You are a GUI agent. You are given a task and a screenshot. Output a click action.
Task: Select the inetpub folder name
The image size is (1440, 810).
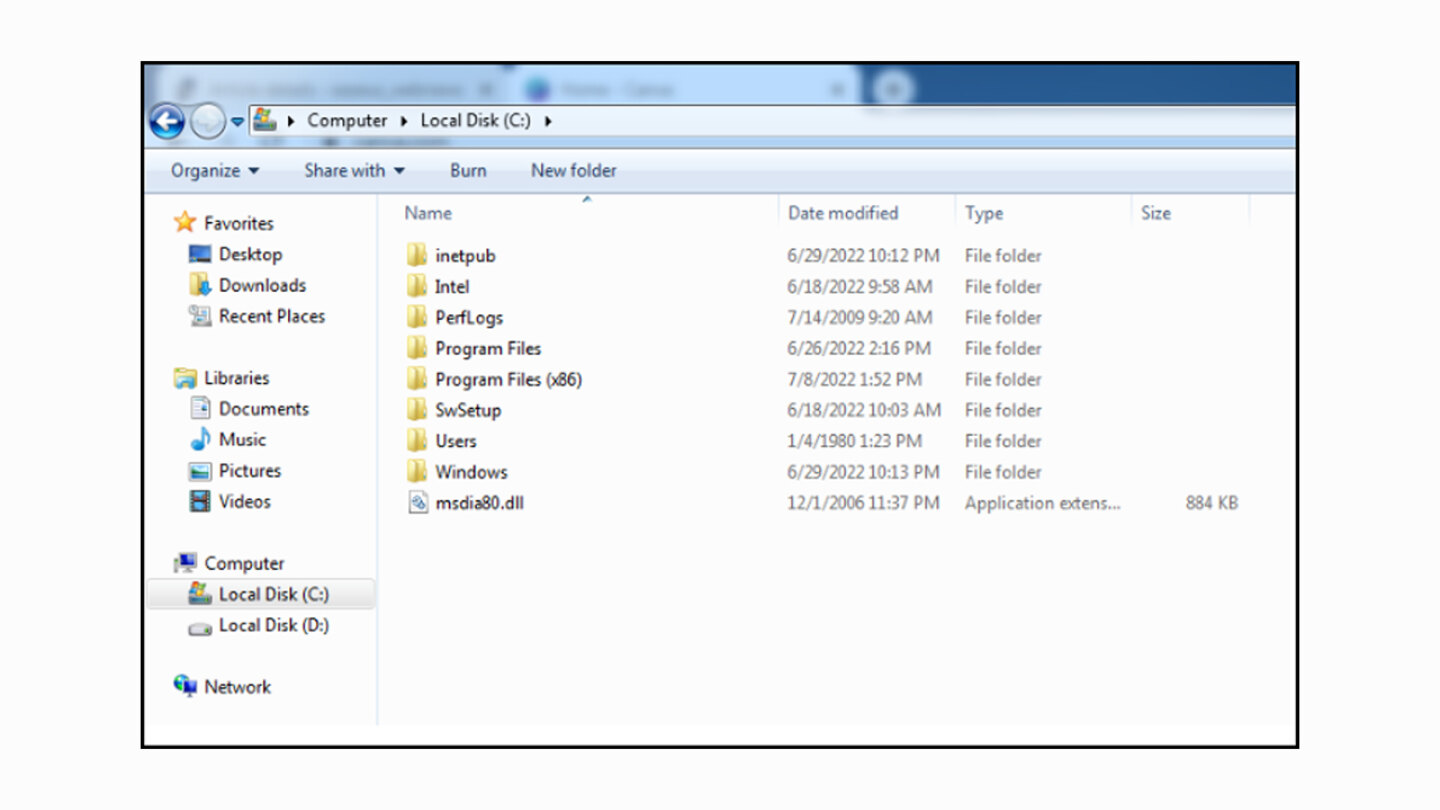coord(465,256)
